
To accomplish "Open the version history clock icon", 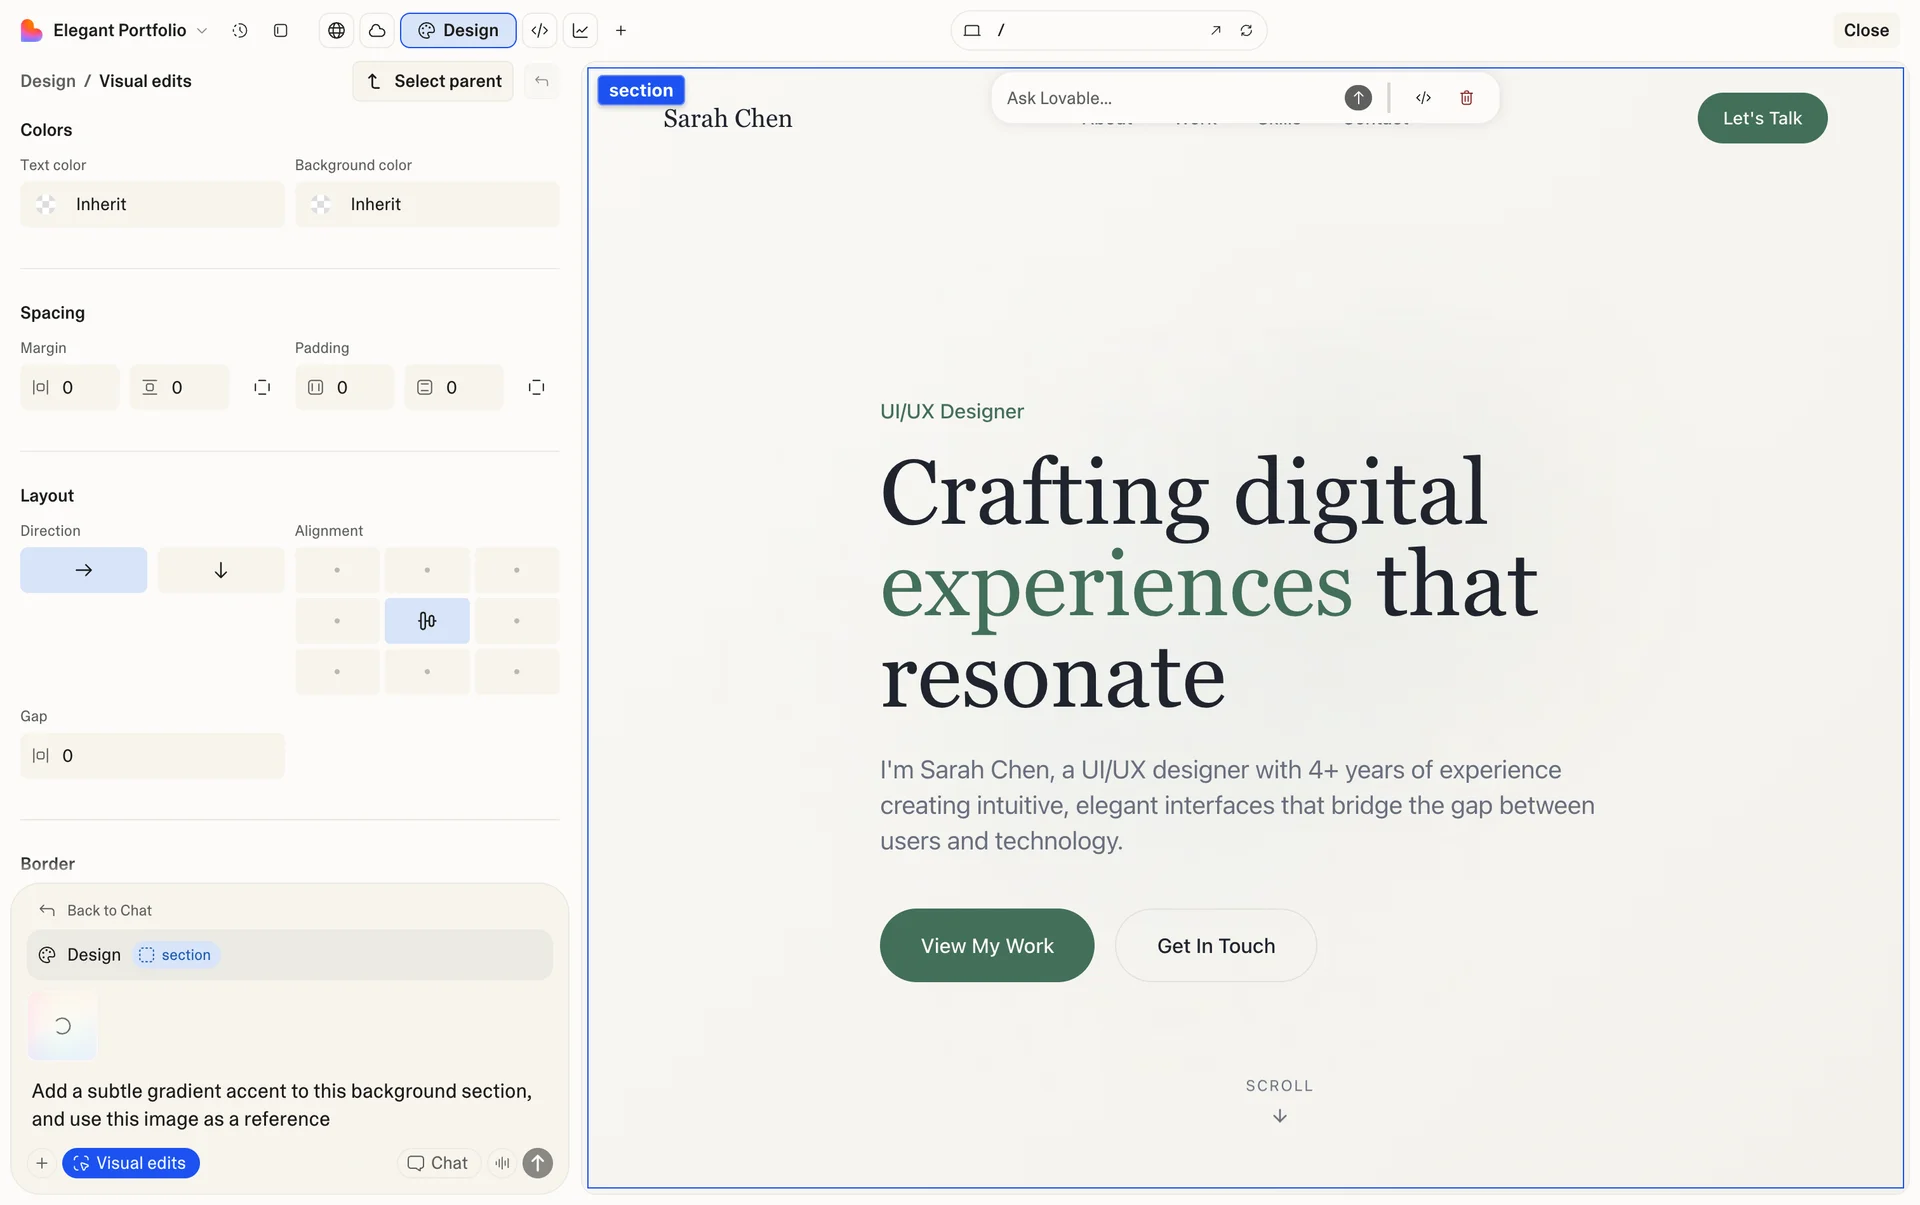I will [240, 30].
